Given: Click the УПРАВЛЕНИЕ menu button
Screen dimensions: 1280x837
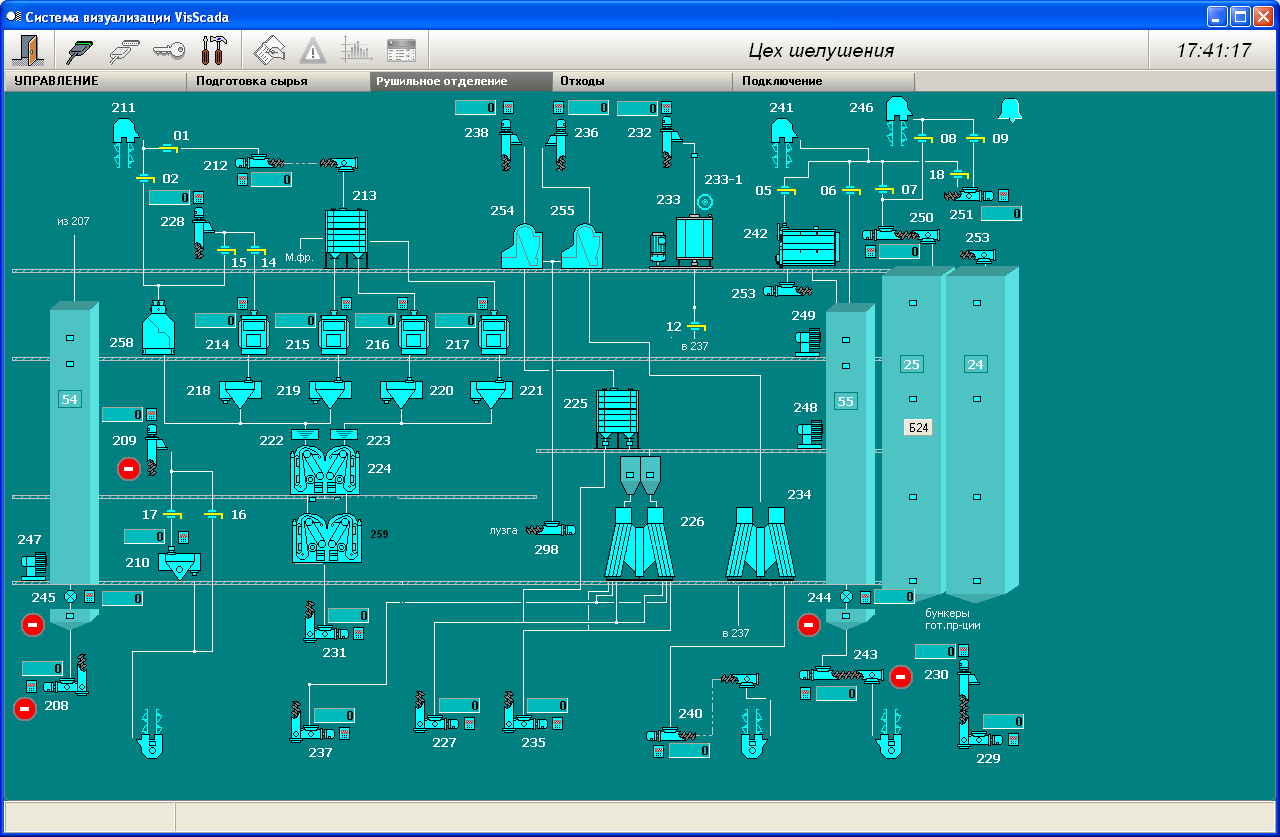Looking at the screenshot, I should click(95, 82).
